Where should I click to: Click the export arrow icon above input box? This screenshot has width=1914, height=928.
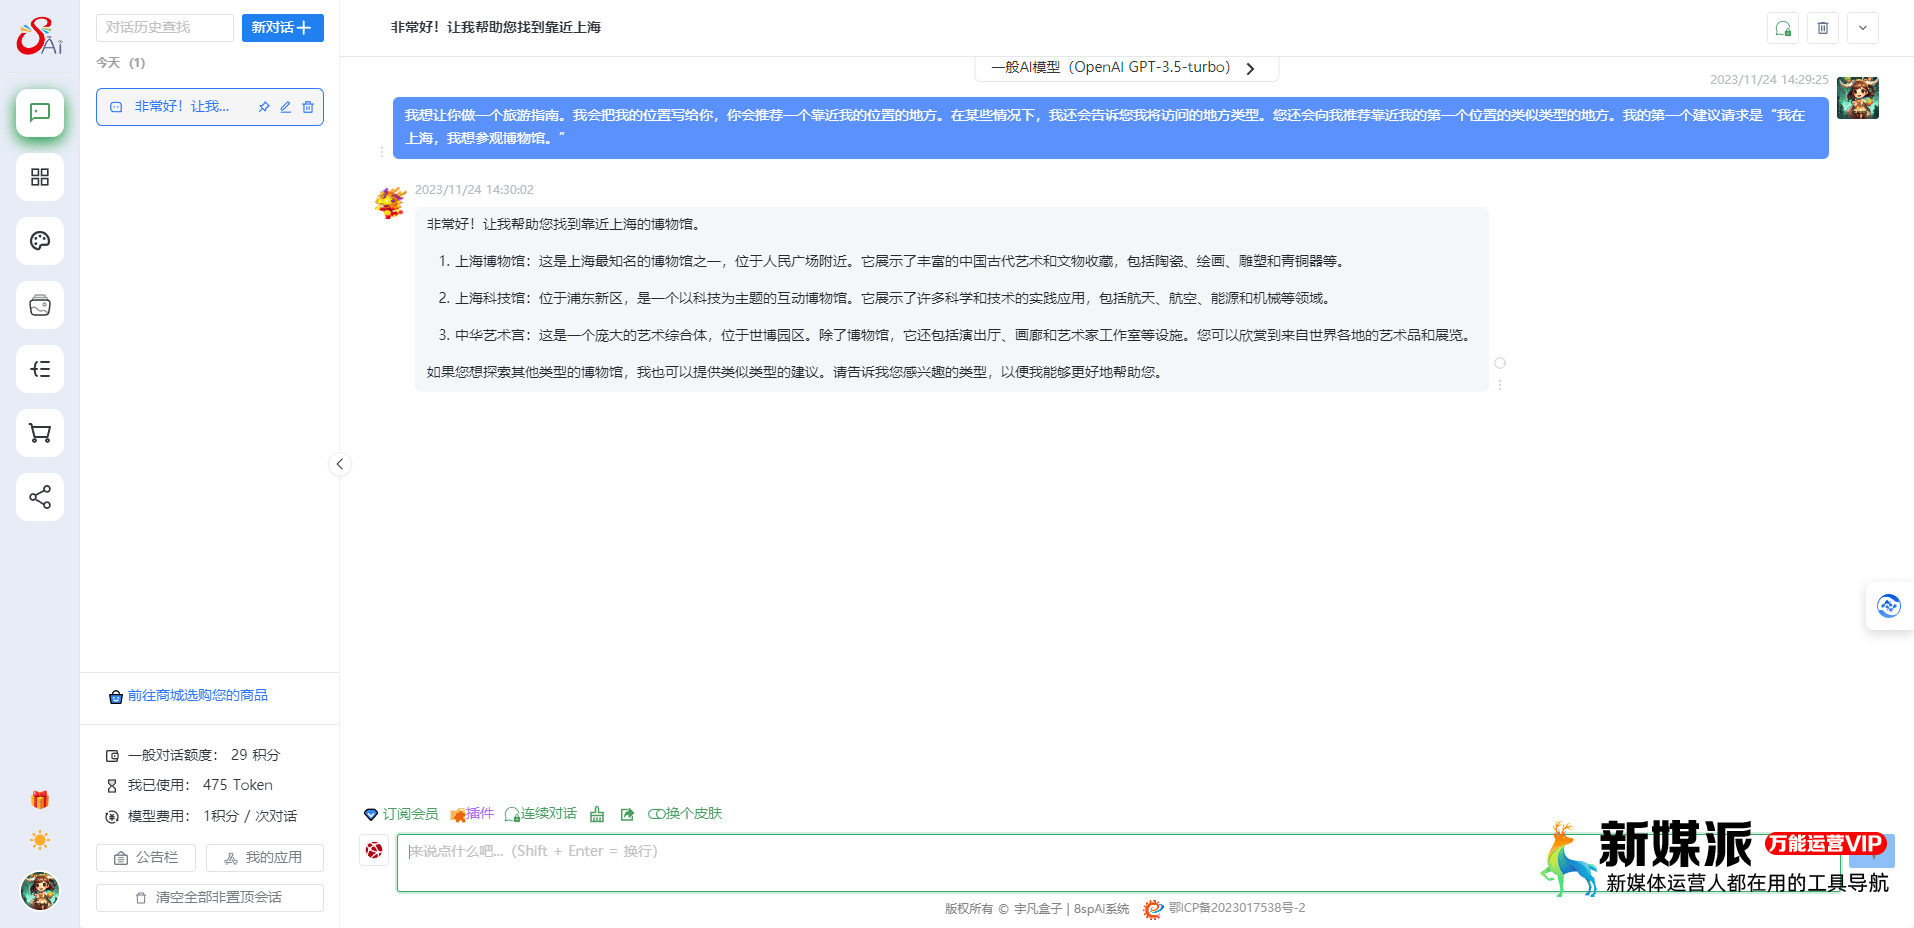point(627,814)
